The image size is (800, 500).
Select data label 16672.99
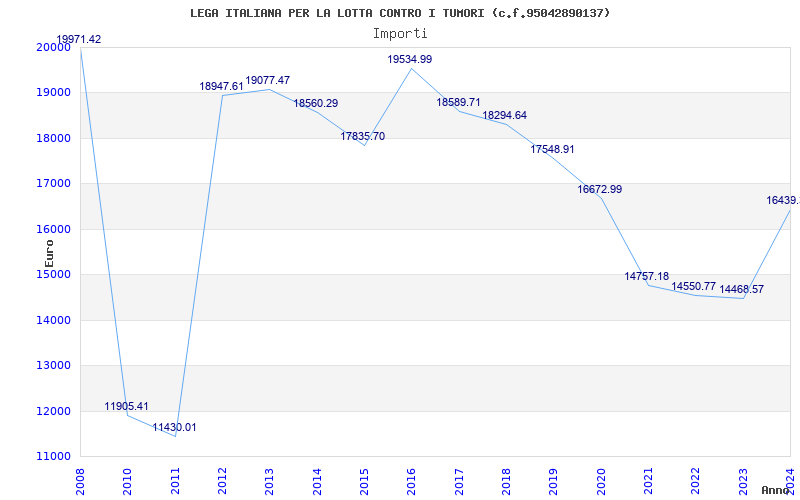(599, 189)
